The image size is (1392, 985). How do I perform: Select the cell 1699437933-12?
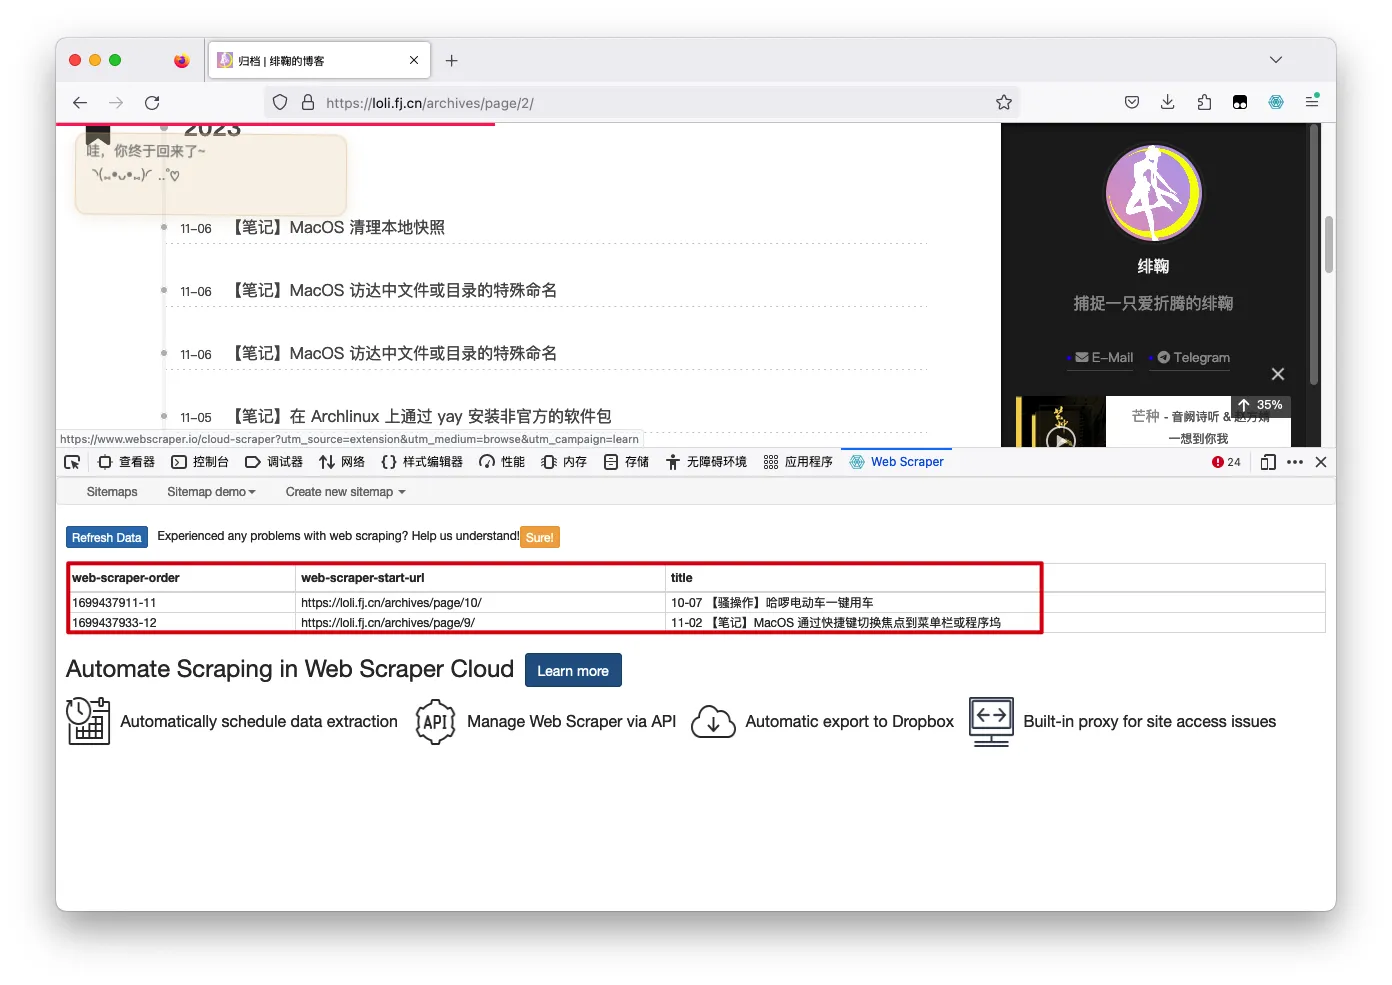[x=182, y=623]
